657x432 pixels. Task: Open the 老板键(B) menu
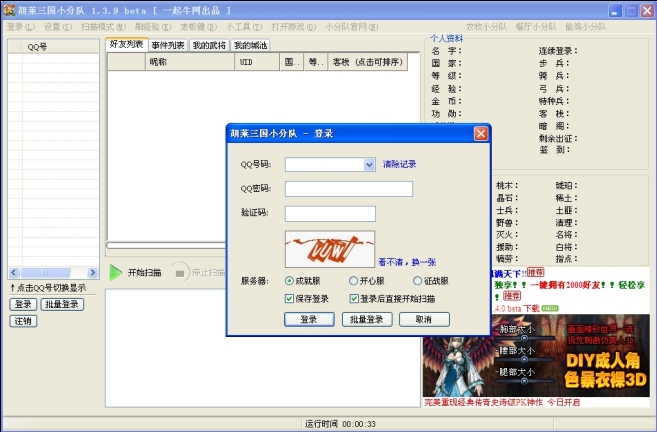198,27
